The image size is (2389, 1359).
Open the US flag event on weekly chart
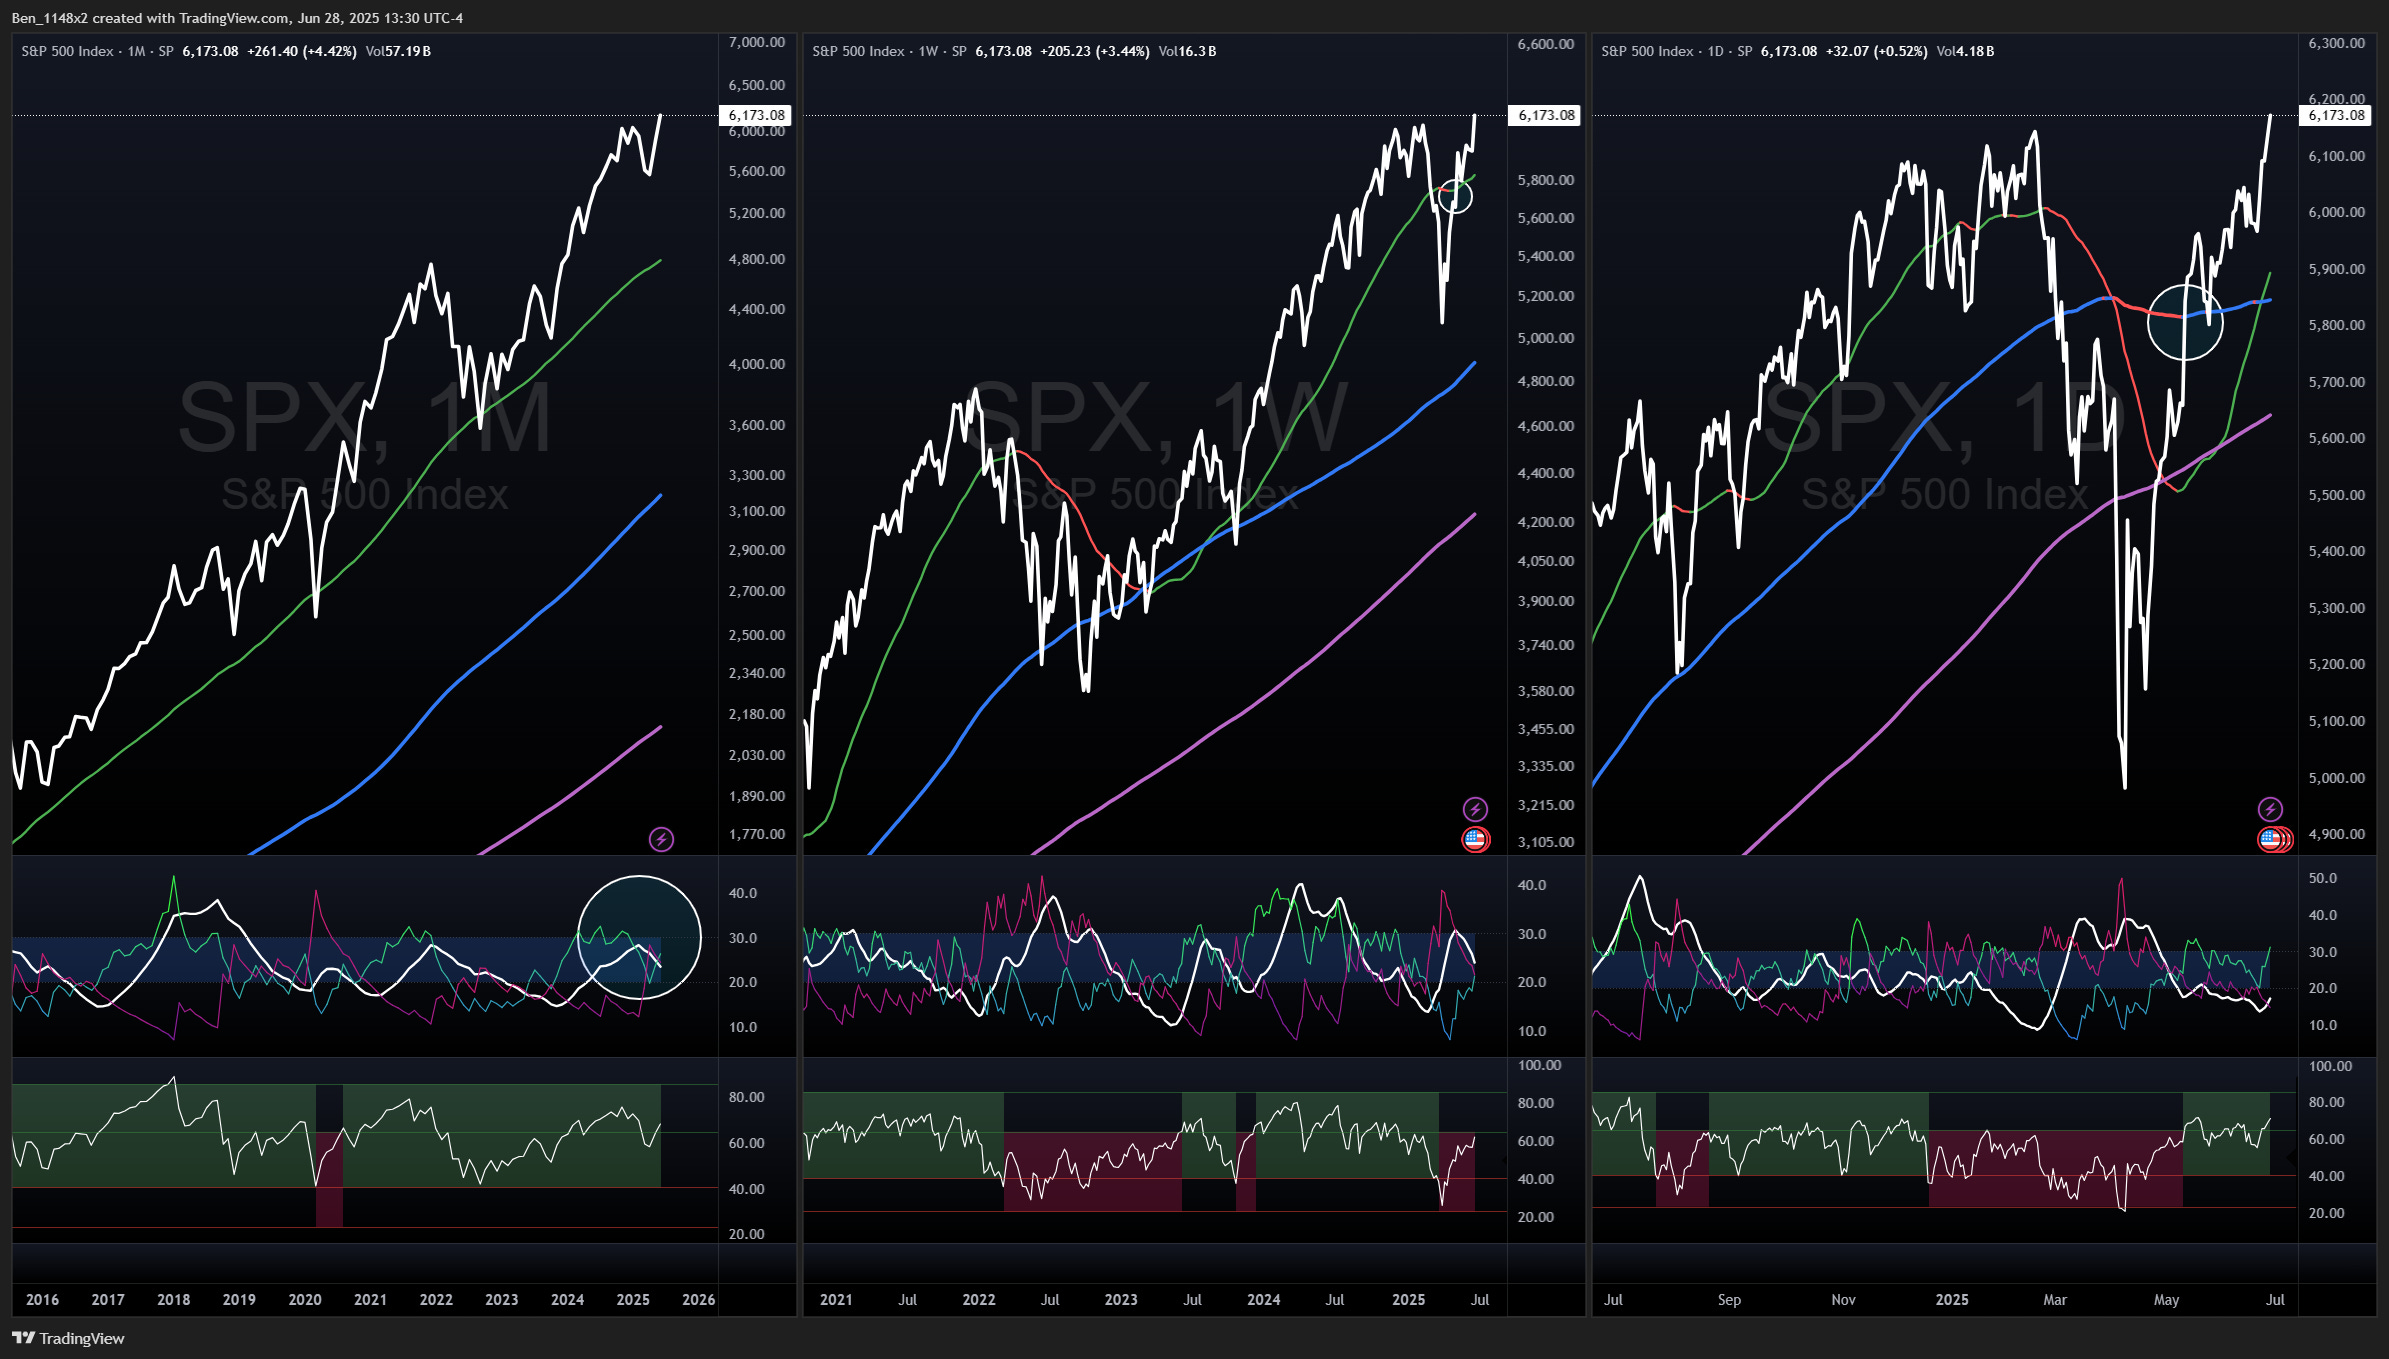[x=1475, y=839]
